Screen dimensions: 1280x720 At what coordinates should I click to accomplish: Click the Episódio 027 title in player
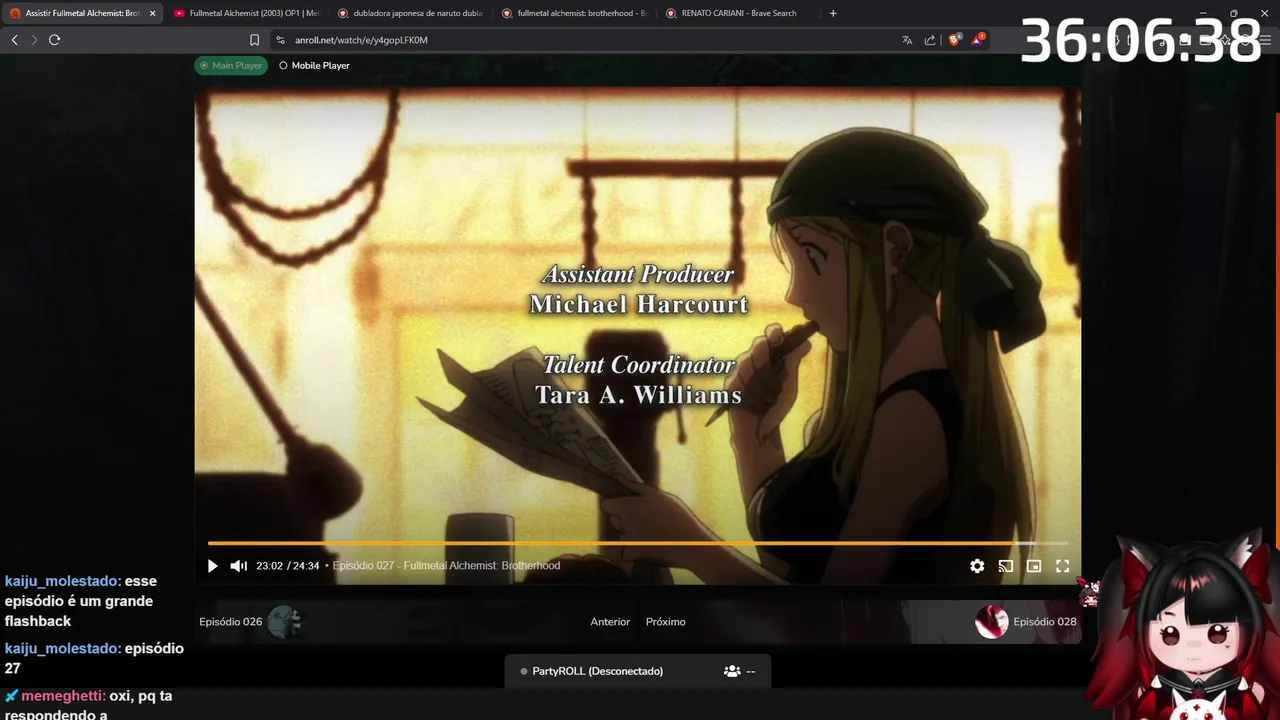[x=446, y=566]
